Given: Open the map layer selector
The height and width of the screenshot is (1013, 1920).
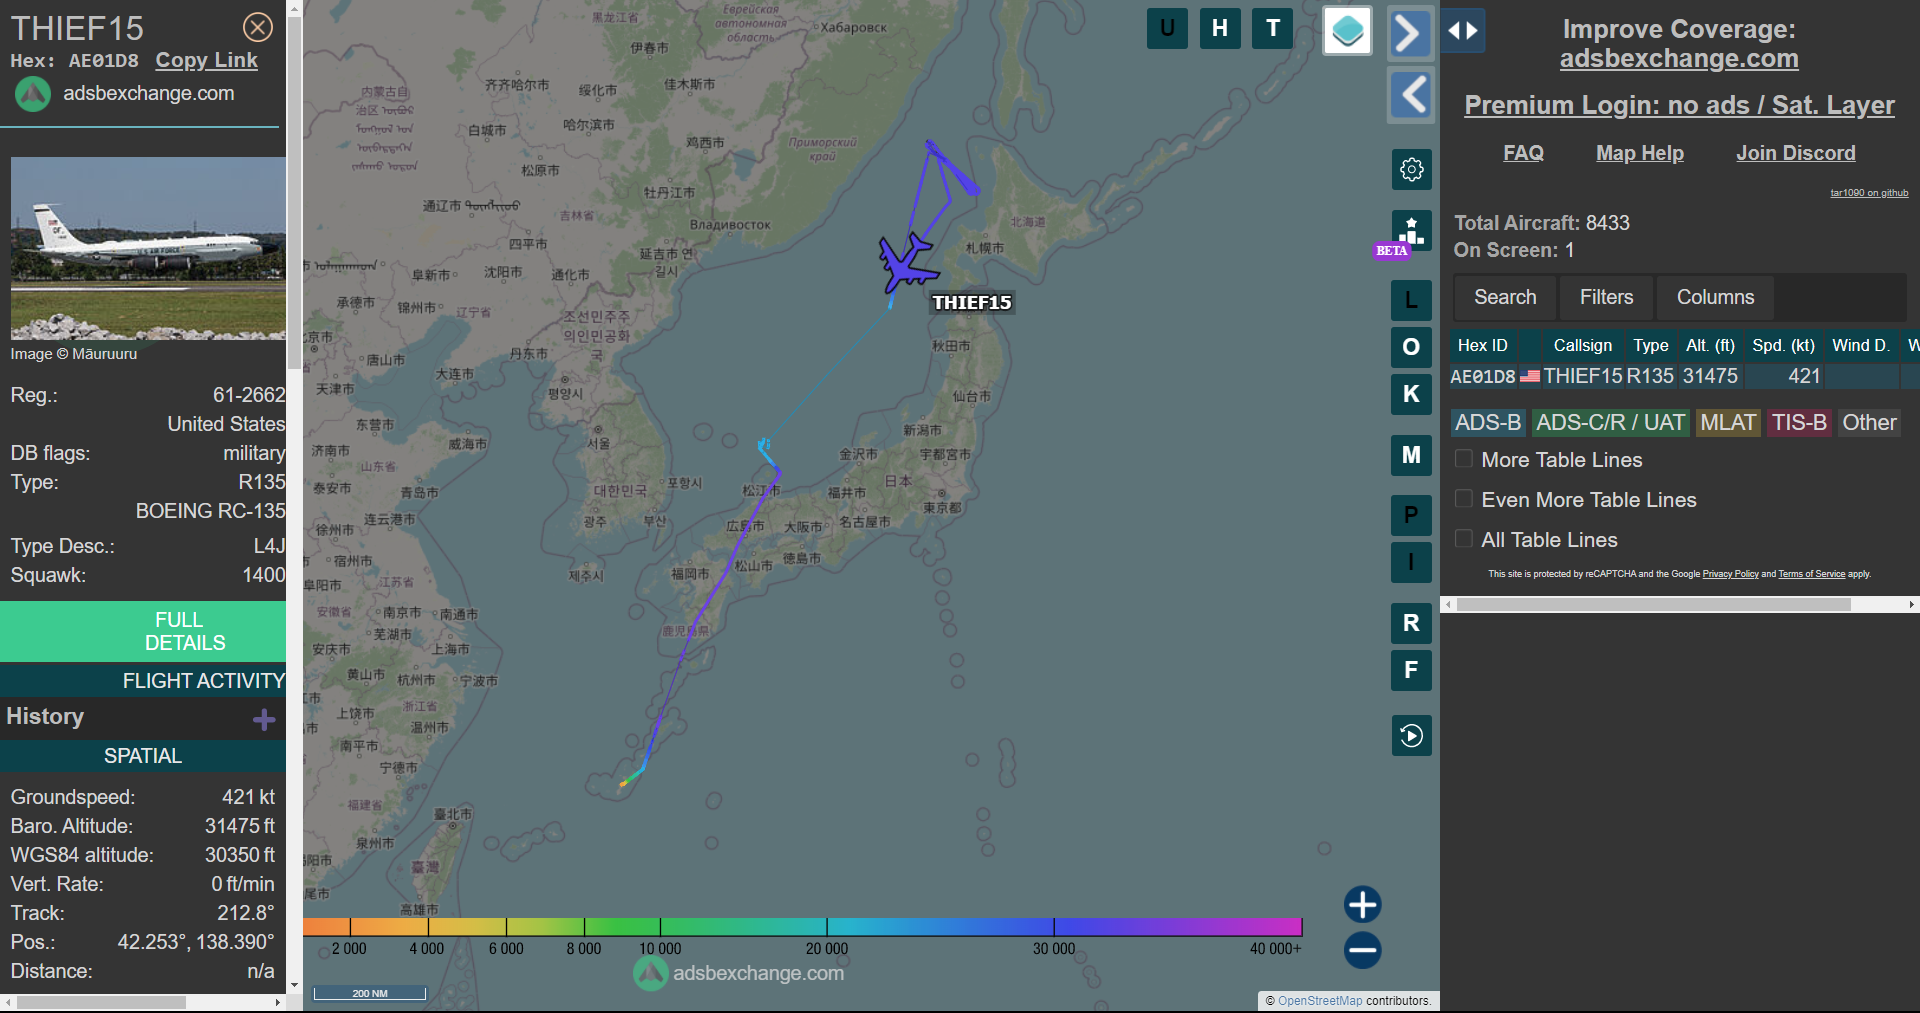Looking at the screenshot, I should [1347, 31].
